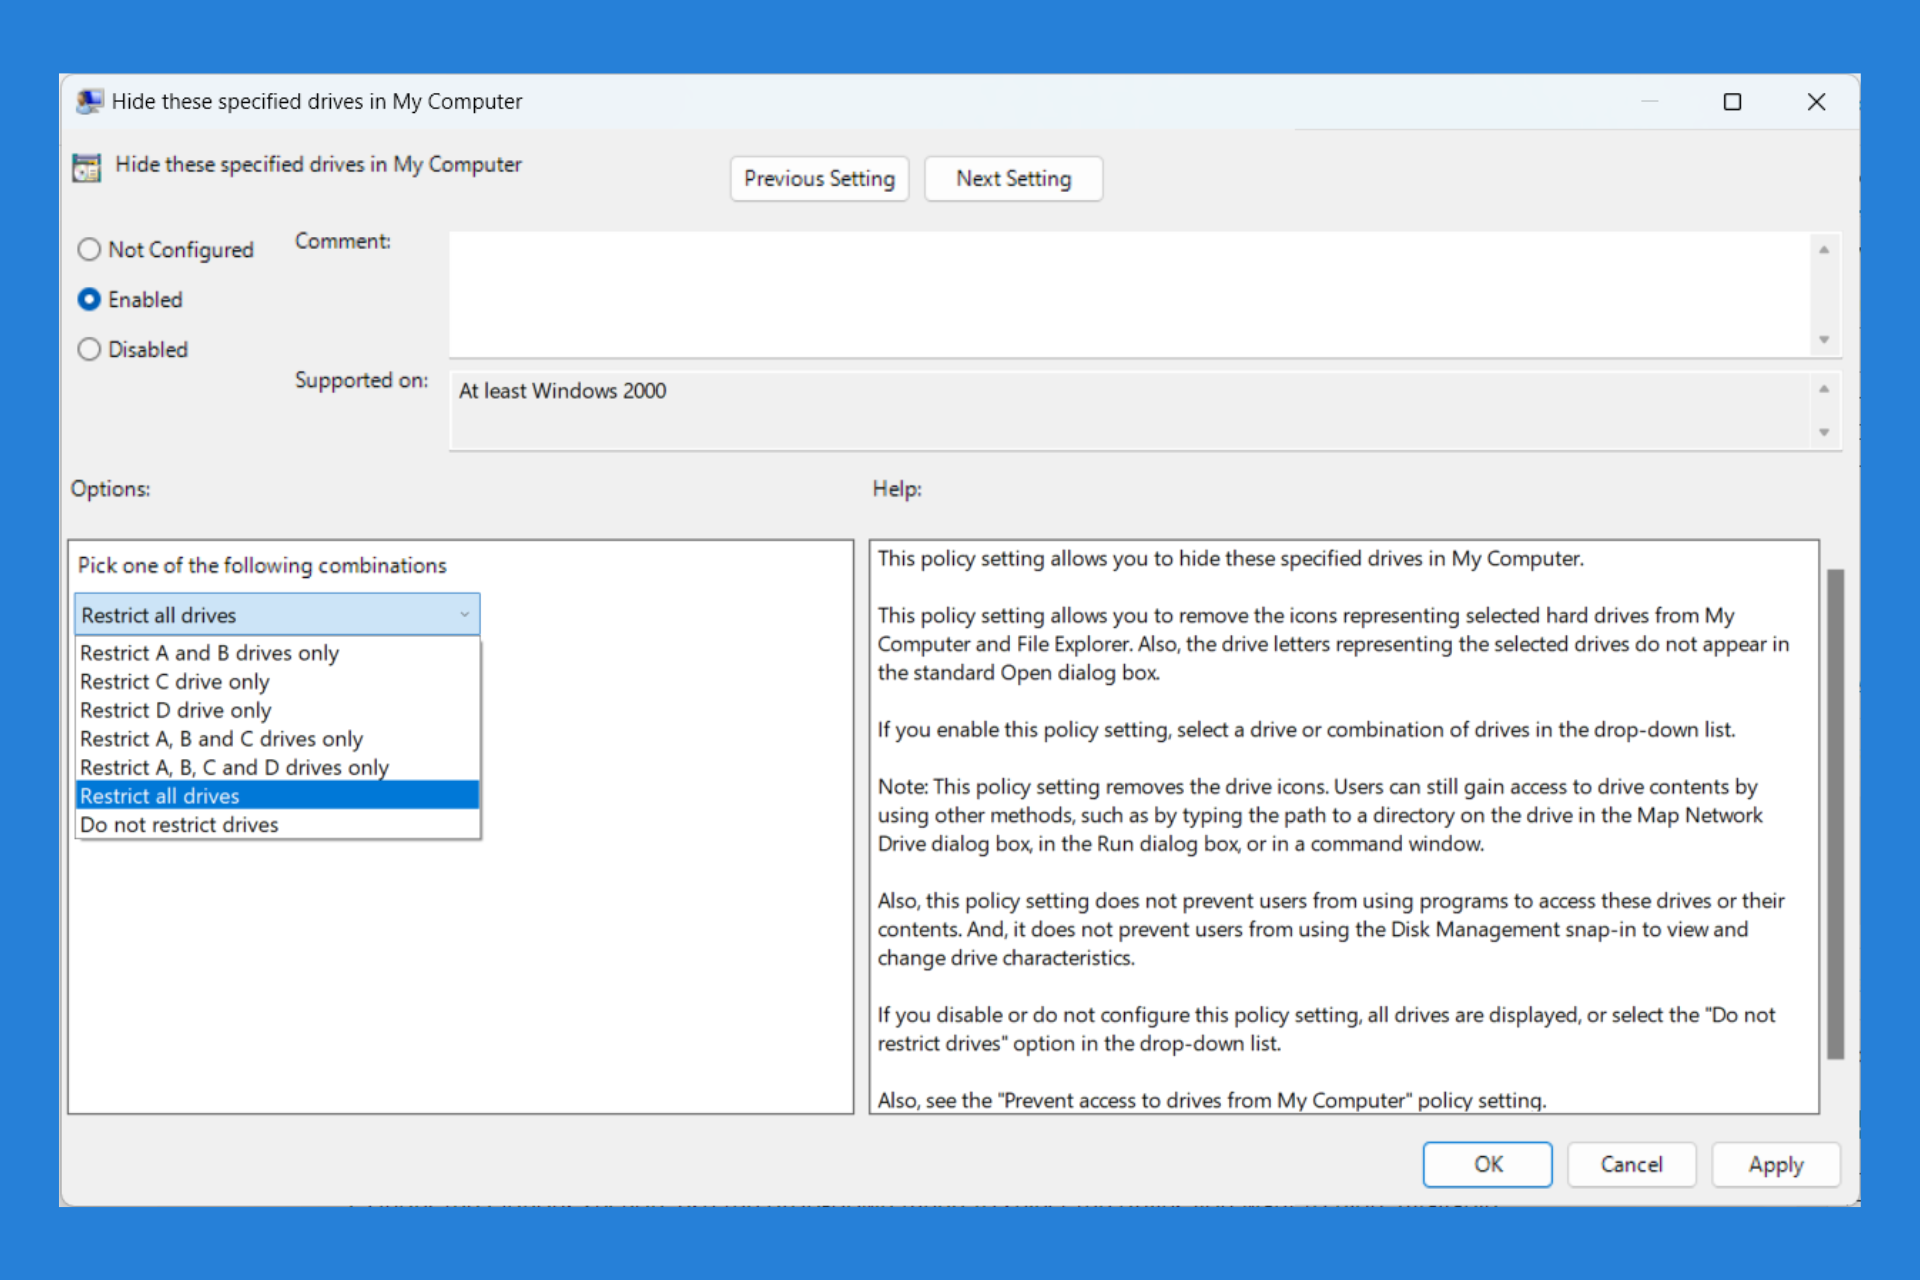Click the policy setting icon beside the heading

point(87,167)
